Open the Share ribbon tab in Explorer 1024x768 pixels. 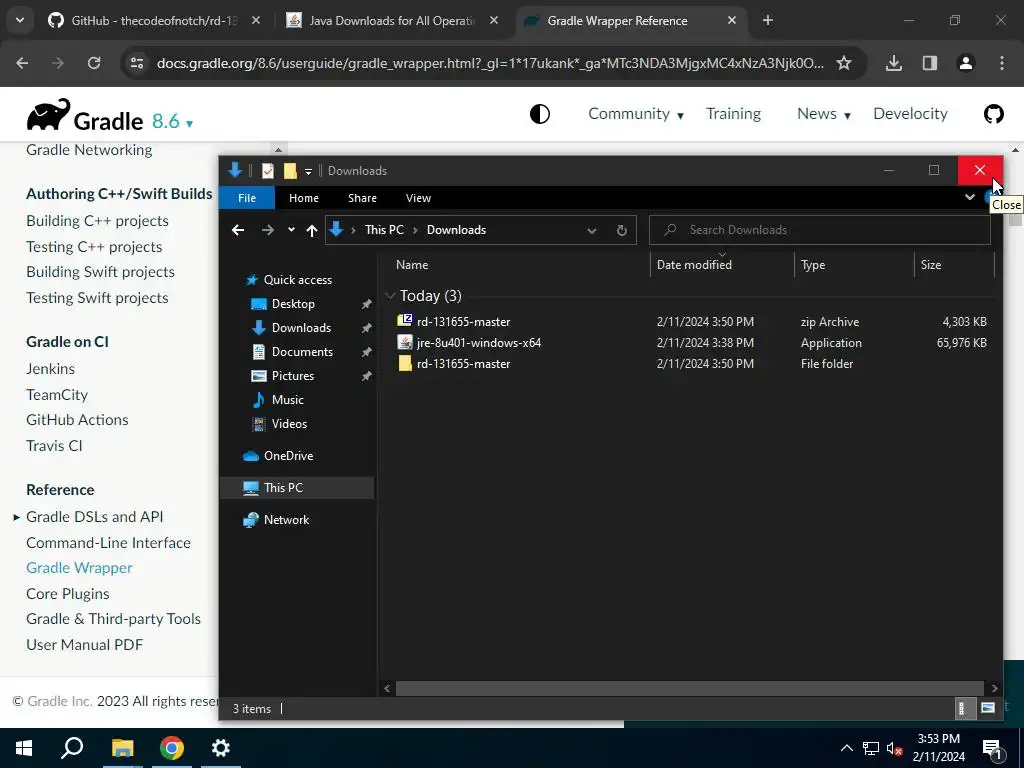pos(362,198)
